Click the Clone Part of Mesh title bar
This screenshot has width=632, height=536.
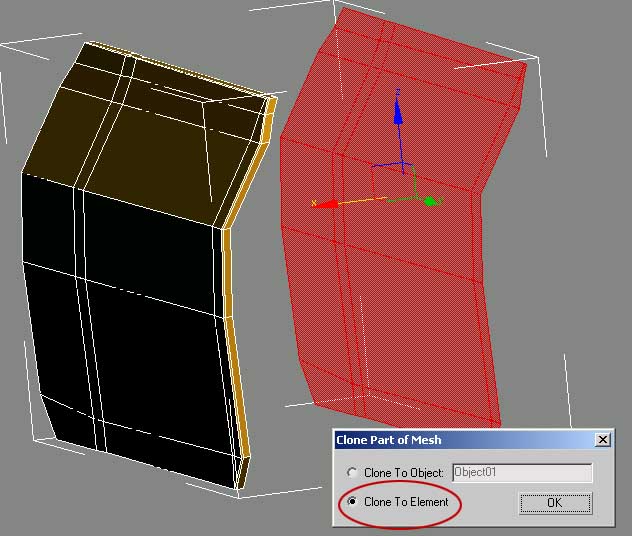(x=473, y=440)
